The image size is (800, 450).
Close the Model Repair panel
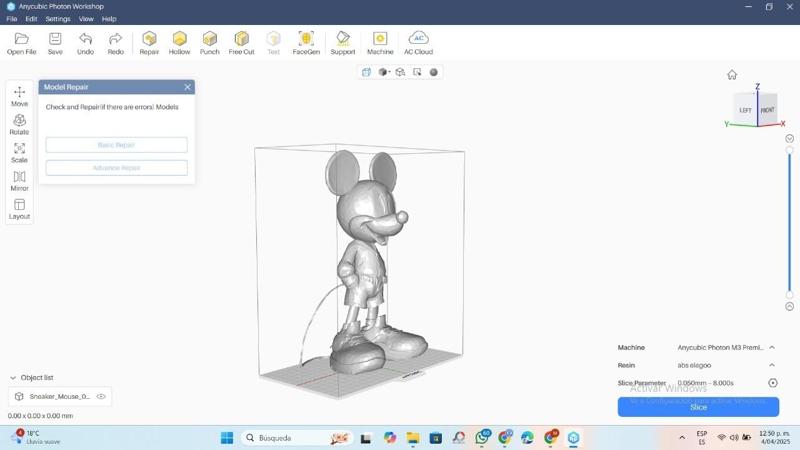coord(187,87)
